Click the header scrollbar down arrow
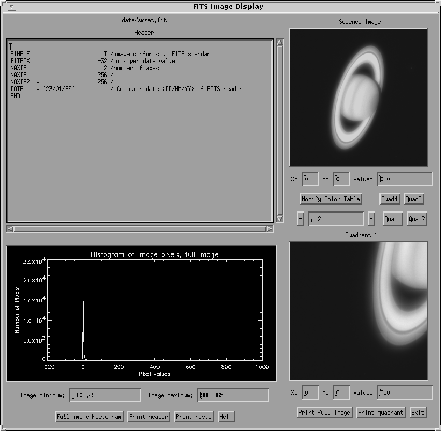The height and width of the screenshot is (431, 441). pos(280,219)
